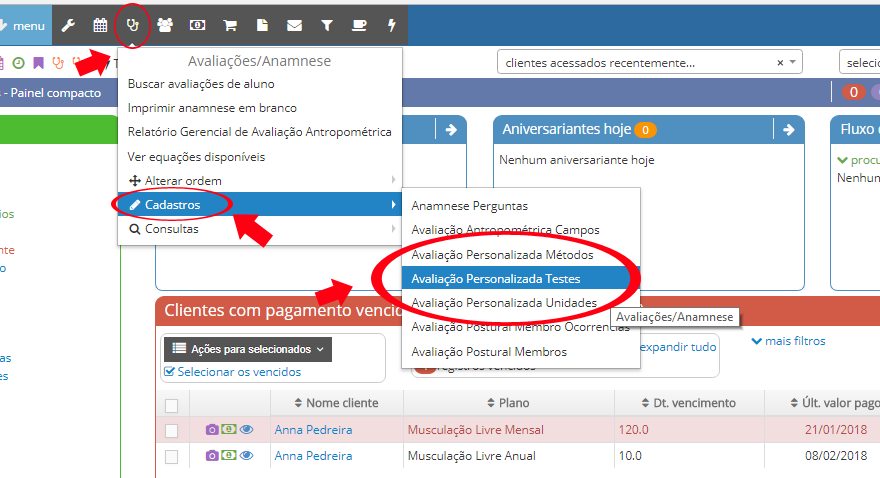The image size is (880, 478).
Task: Open Ações para selecionados dropdown
Action: [x=247, y=349]
